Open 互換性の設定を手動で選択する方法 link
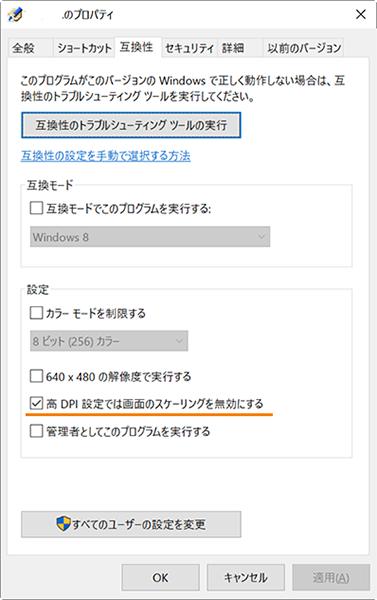 [x=106, y=156]
